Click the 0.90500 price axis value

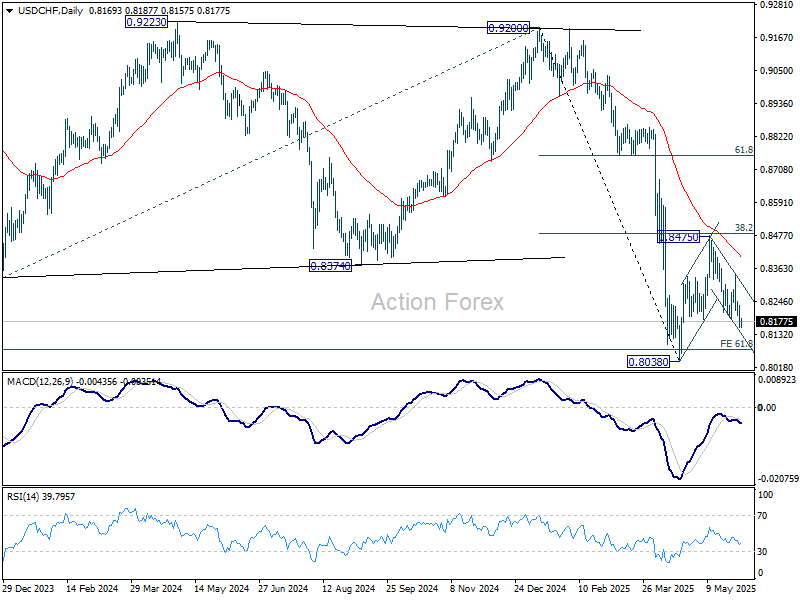tap(776, 71)
